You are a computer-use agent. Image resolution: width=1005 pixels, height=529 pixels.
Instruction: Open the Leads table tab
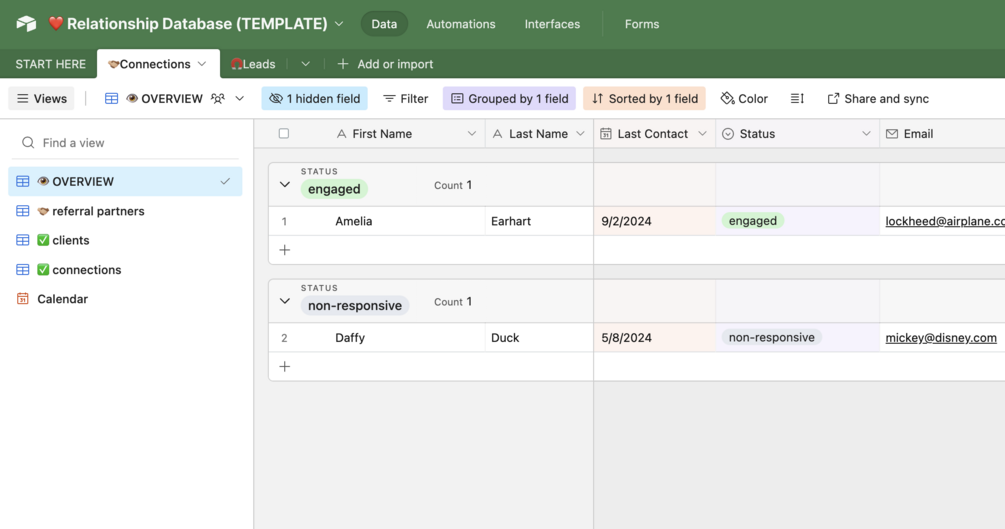[x=253, y=64]
